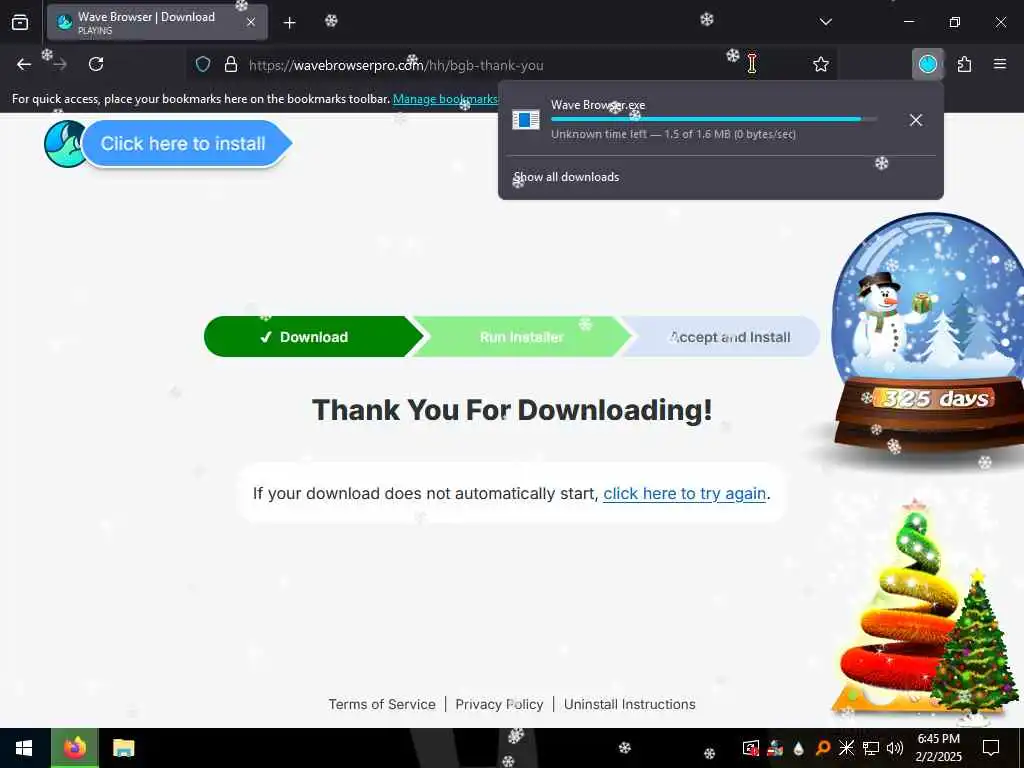Click the Wave Browser logo icon
This screenshot has height=768, width=1024.
pyautogui.click(x=63, y=144)
